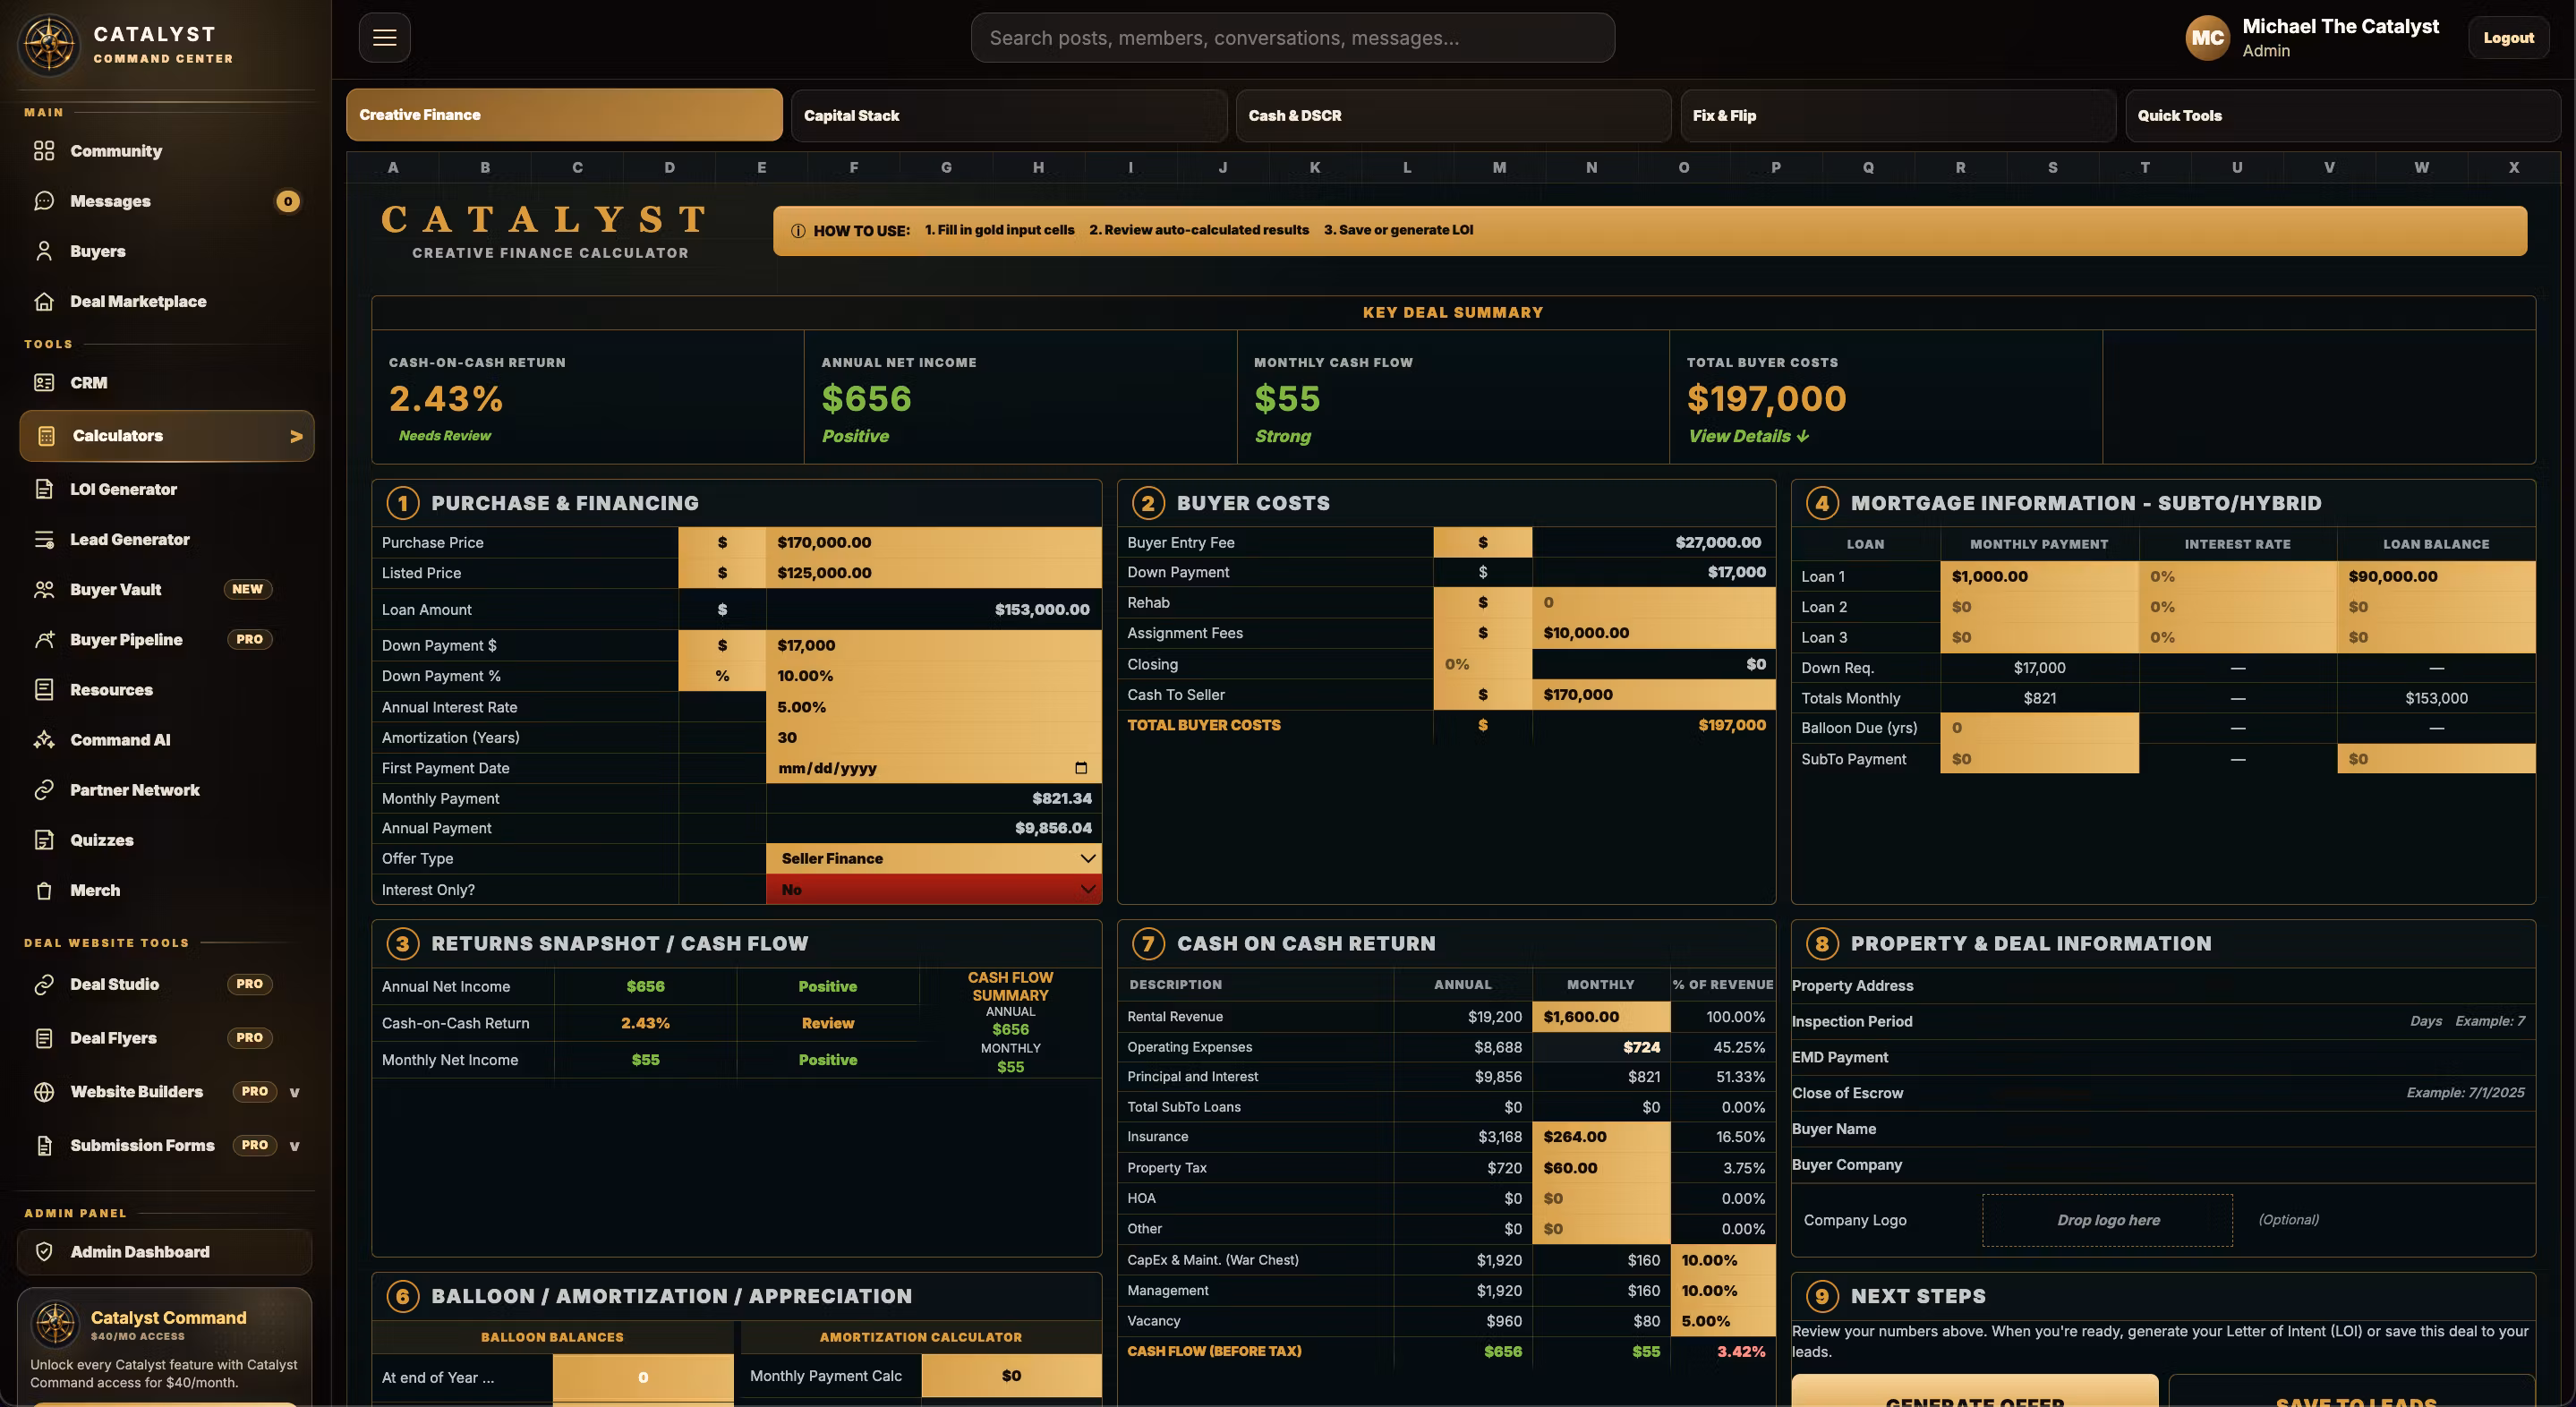Open the First Payment Date calendar picker
Image resolution: width=2576 pixels, height=1407 pixels.
(x=1081, y=768)
